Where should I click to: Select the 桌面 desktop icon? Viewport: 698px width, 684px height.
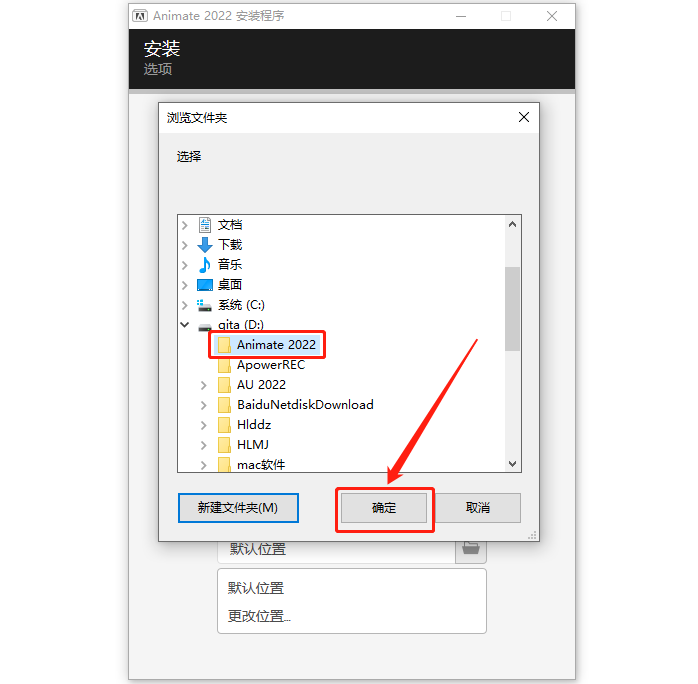coord(205,285)
